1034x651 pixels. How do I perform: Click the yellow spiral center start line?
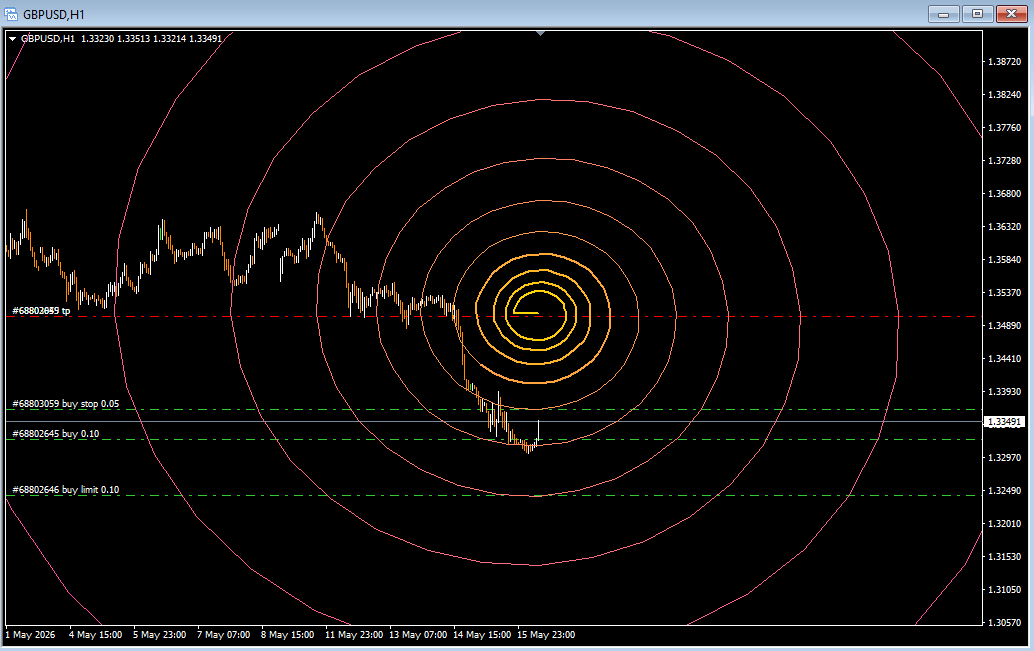coord(526,313)
